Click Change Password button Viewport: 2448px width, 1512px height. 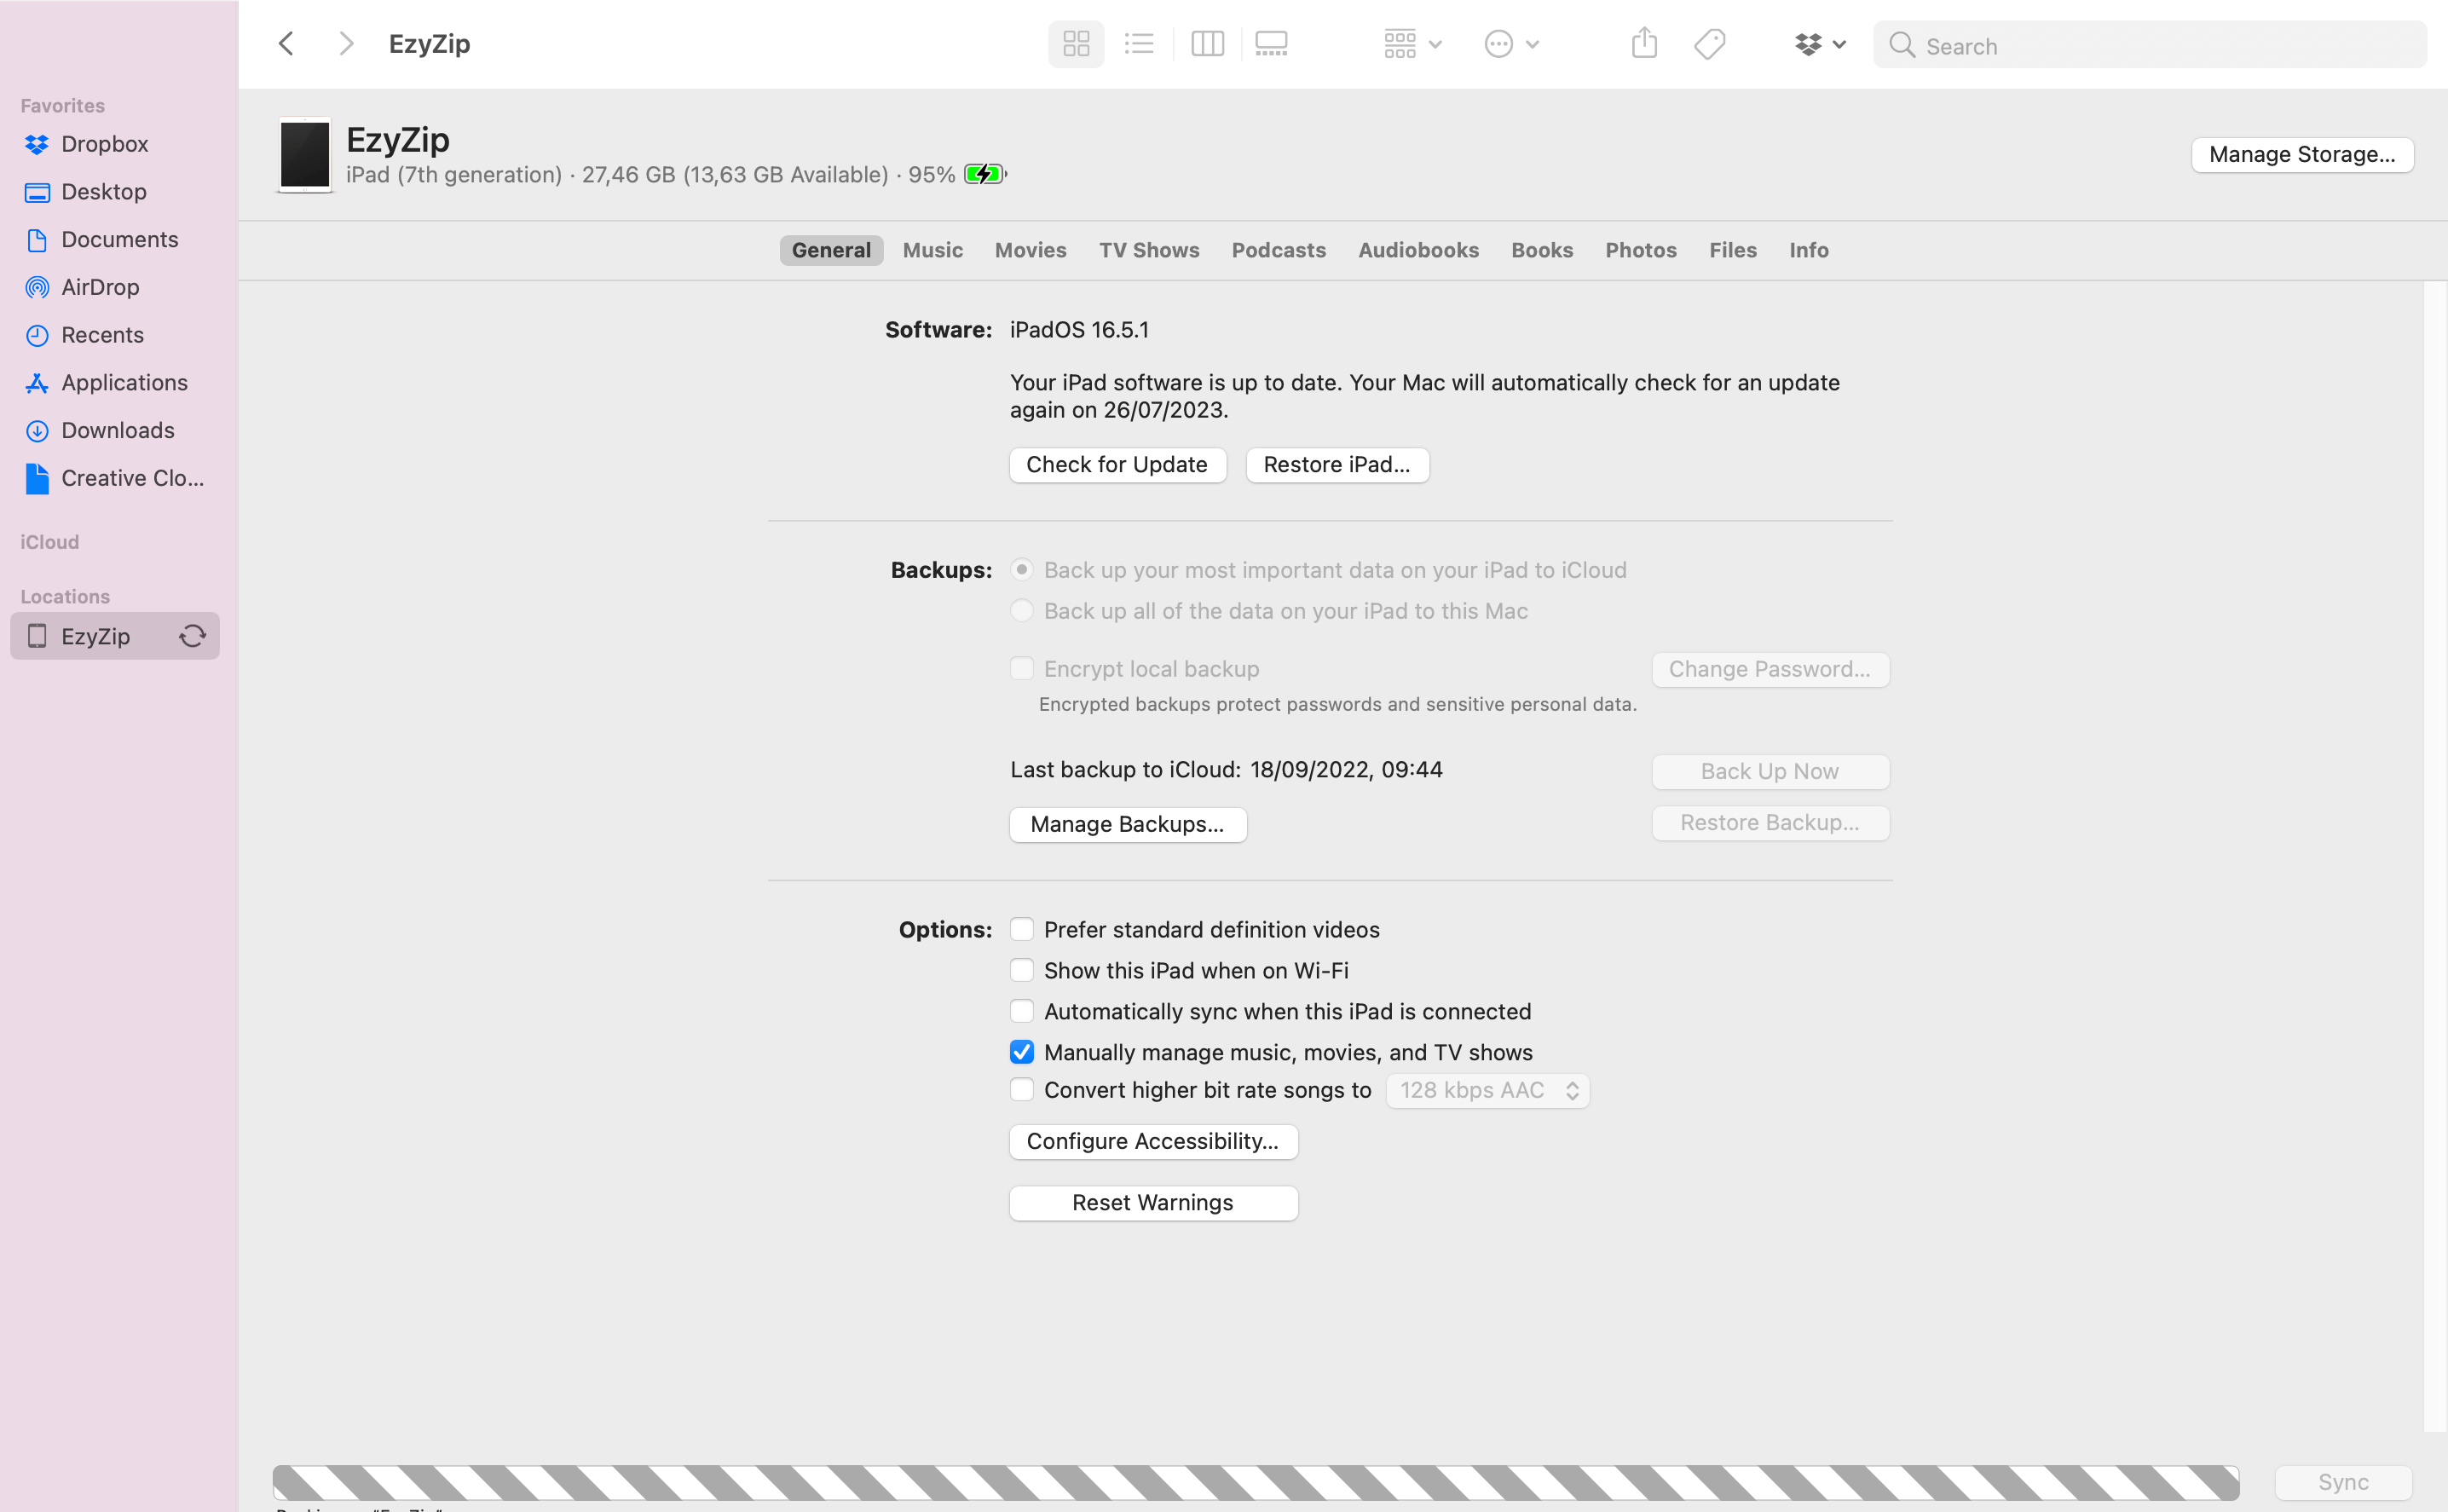pos(1770,669)
